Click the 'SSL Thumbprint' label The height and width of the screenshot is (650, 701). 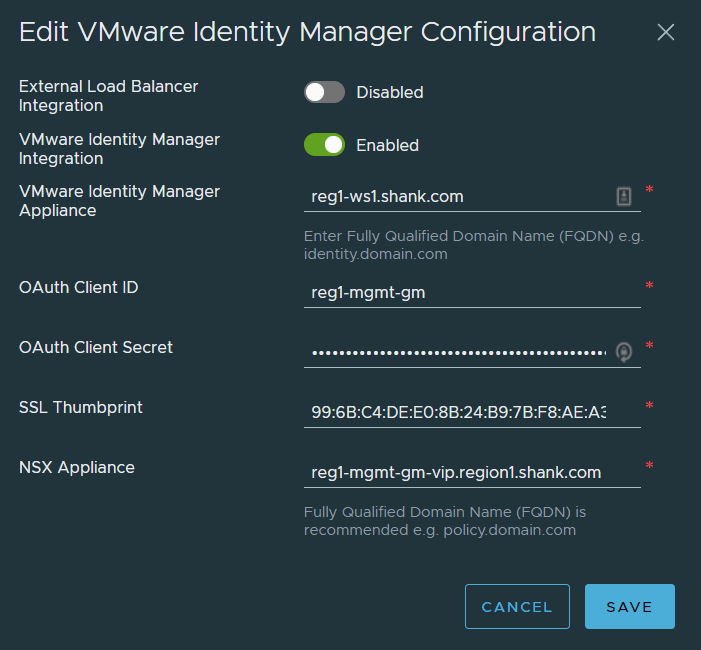tap(80, 407)
